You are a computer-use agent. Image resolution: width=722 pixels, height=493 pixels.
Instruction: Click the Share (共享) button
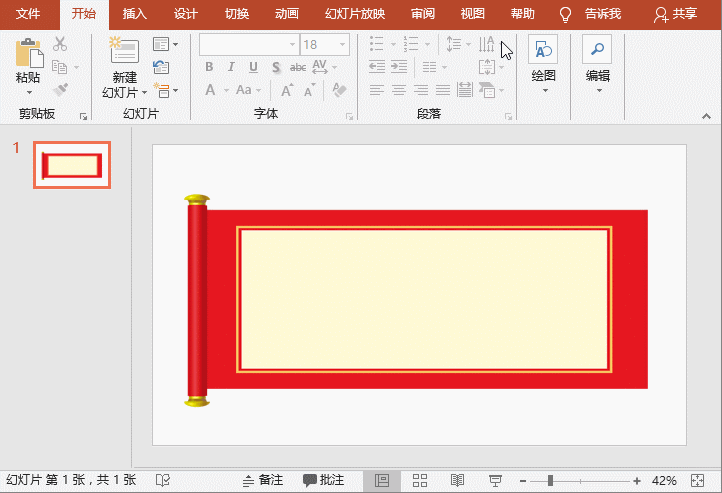click(x=676, y=14)
